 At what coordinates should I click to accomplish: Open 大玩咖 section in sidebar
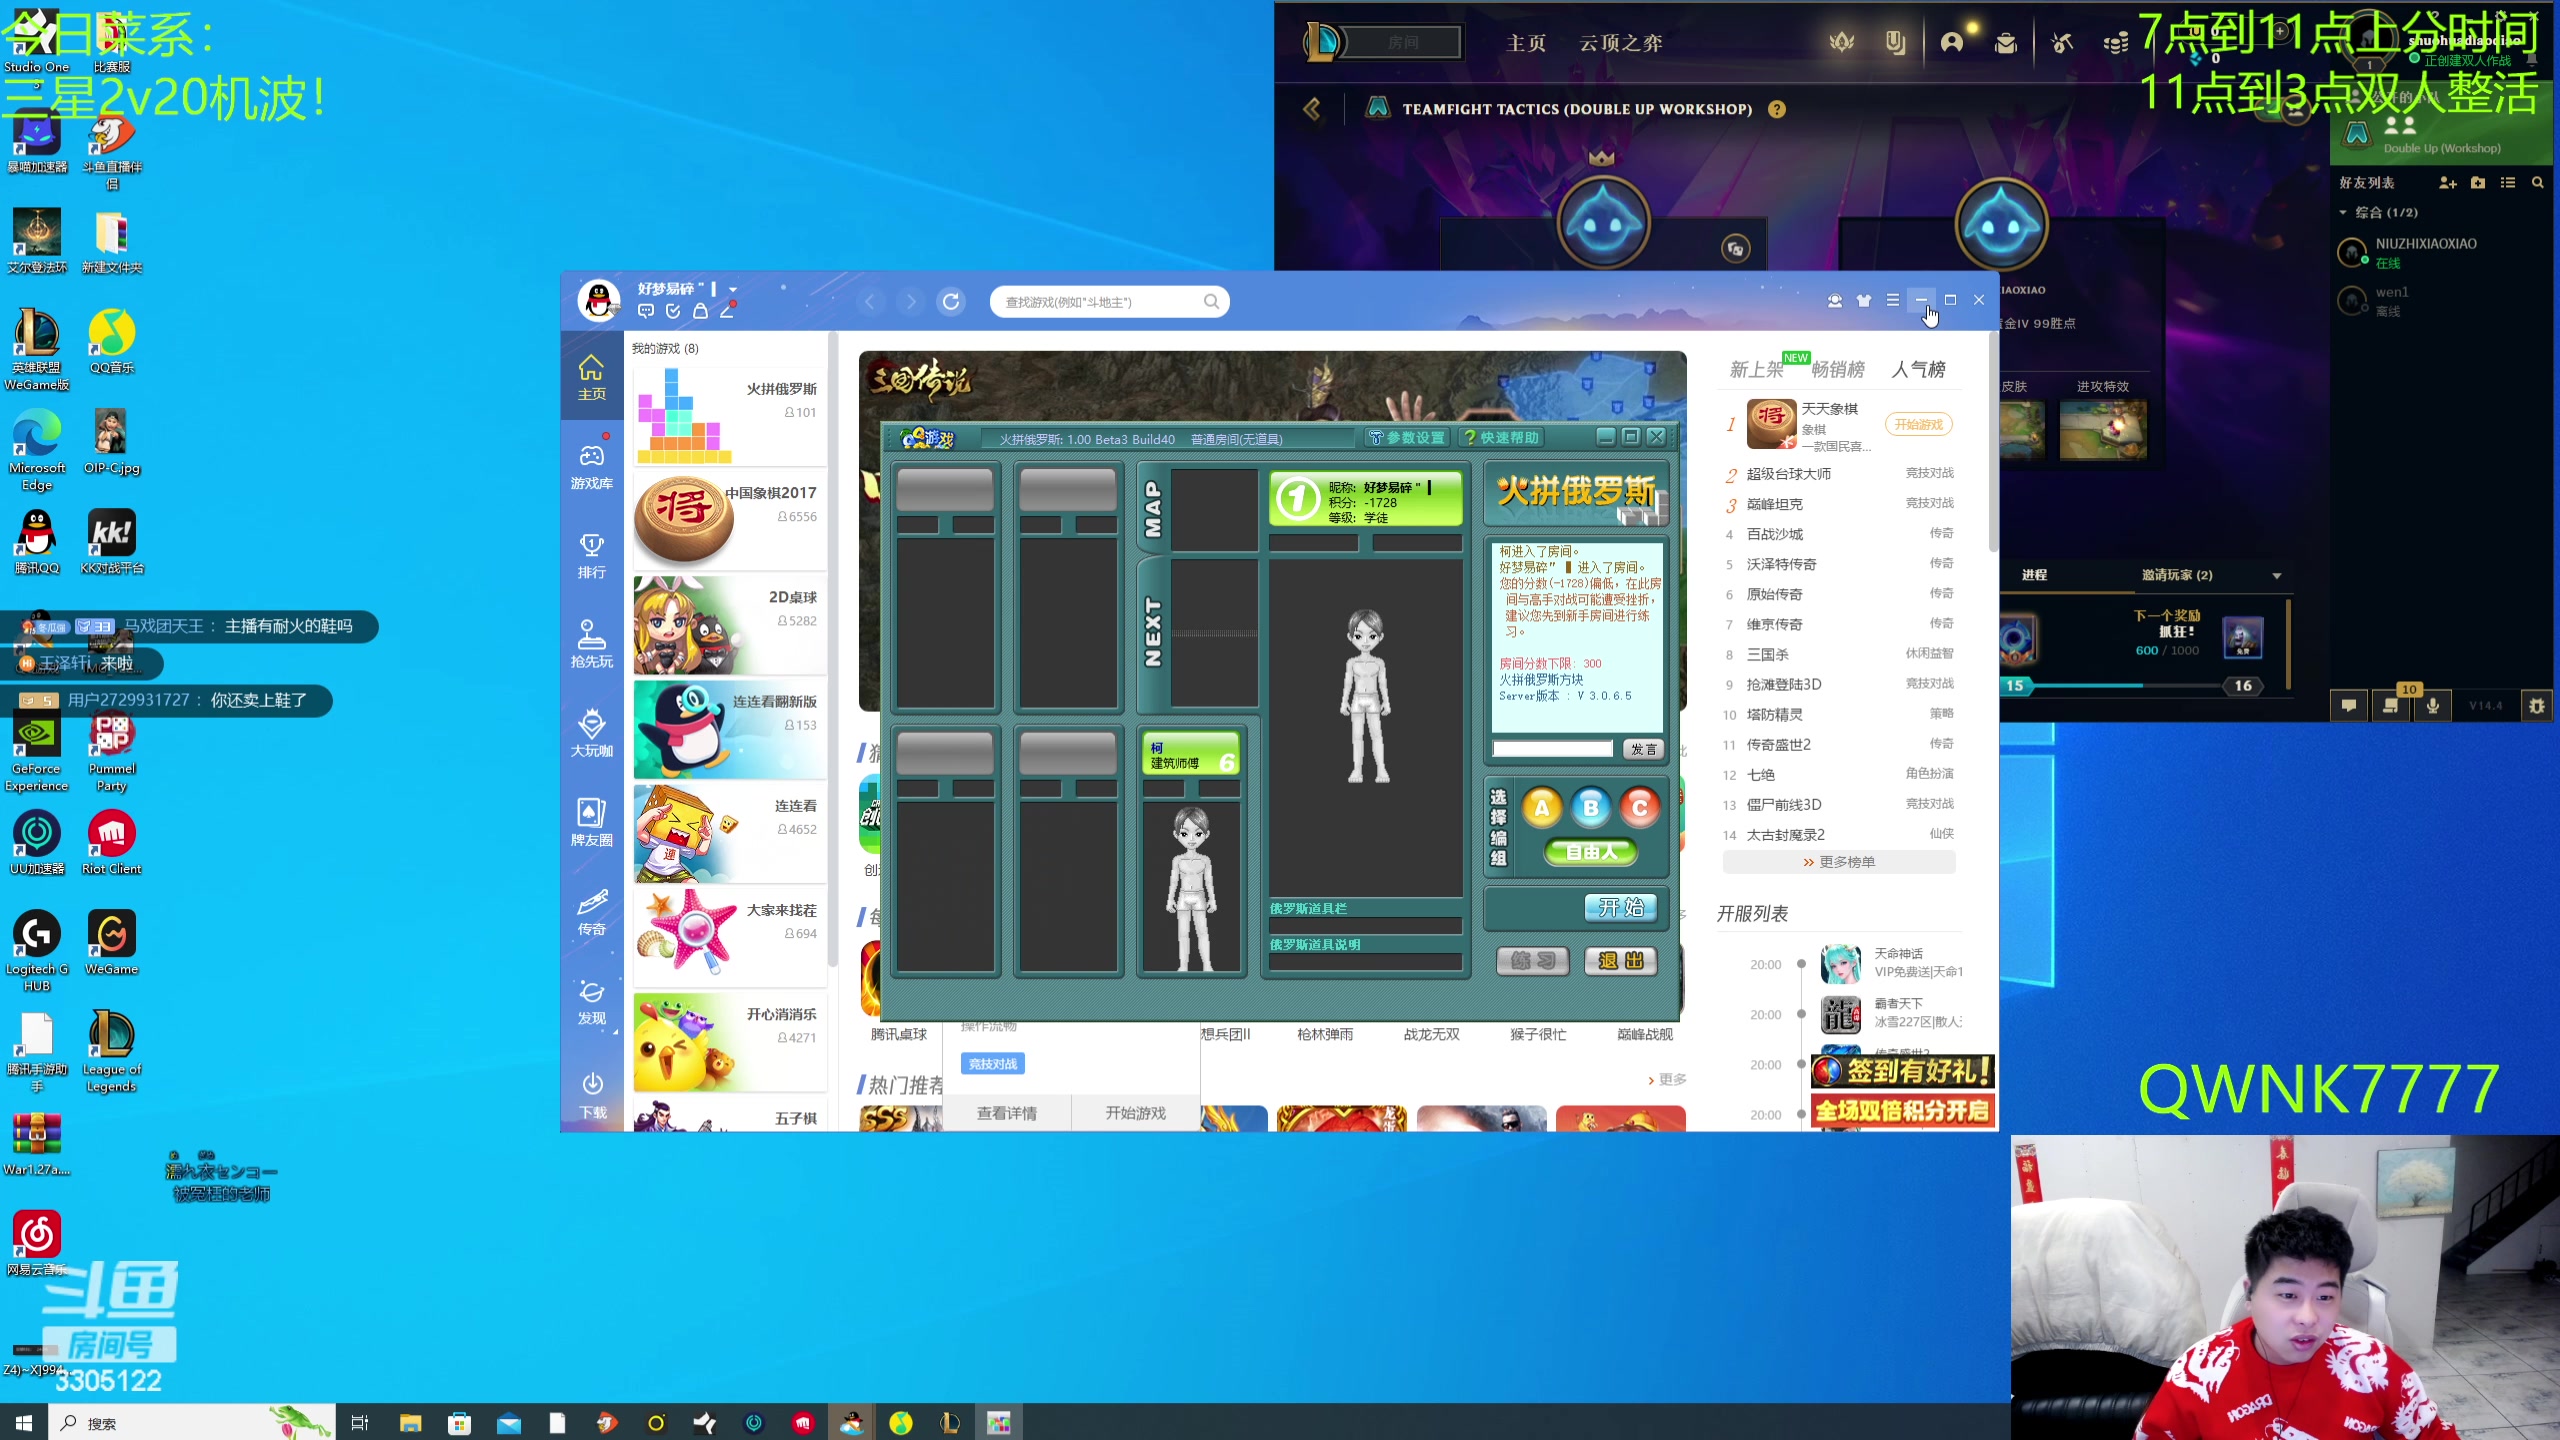tap(592, 734)
